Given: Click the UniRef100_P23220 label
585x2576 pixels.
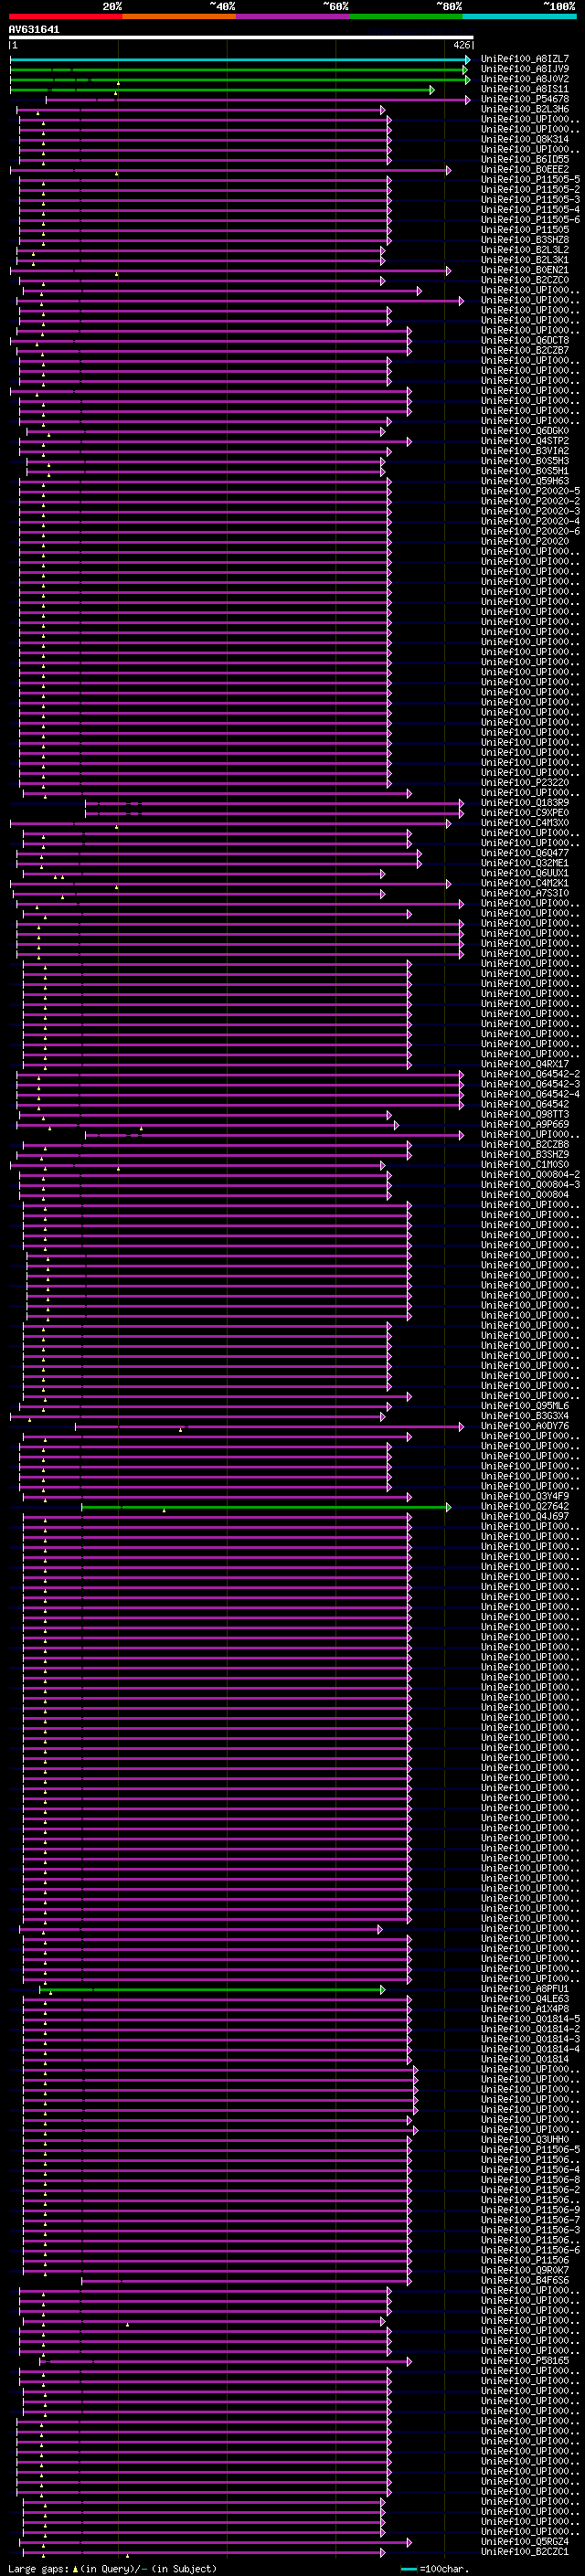Looking at the screenshot, I should pos(525,783).
